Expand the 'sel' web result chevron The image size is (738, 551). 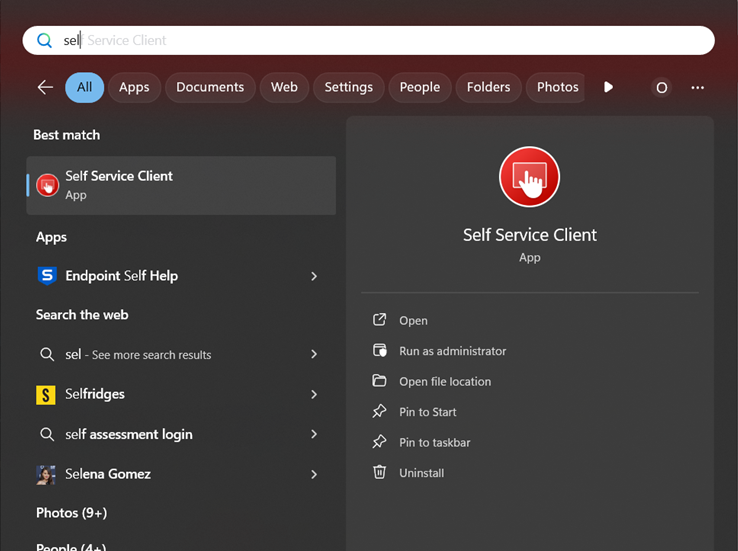click(314, 354)
